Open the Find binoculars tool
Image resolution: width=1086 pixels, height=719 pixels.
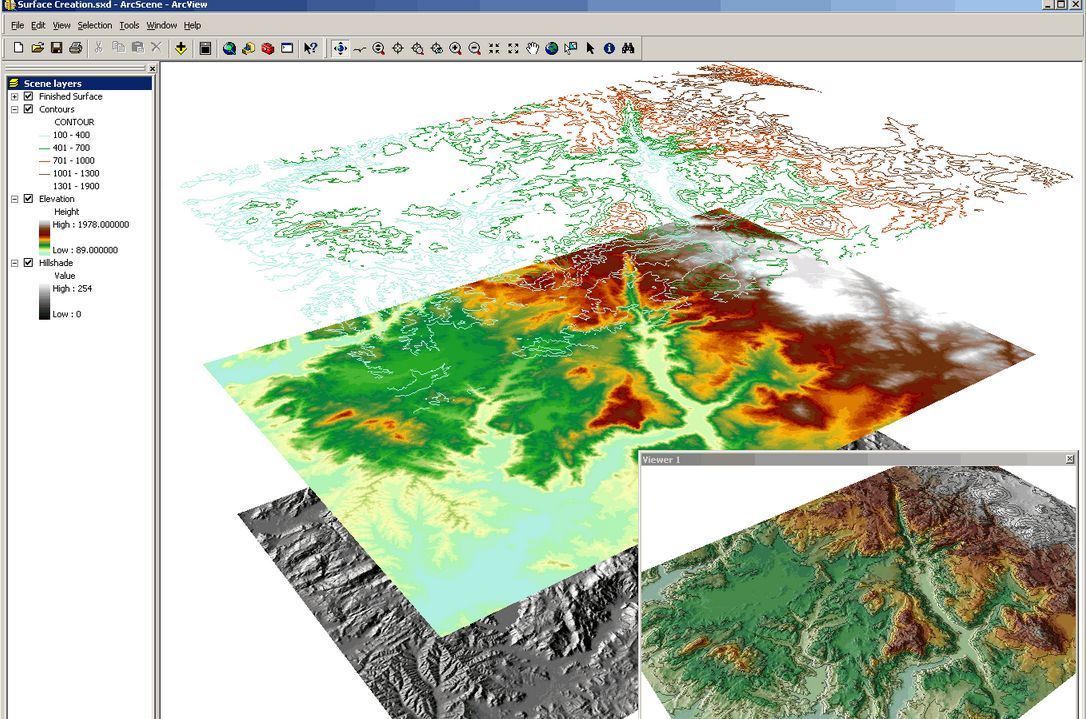629,48
